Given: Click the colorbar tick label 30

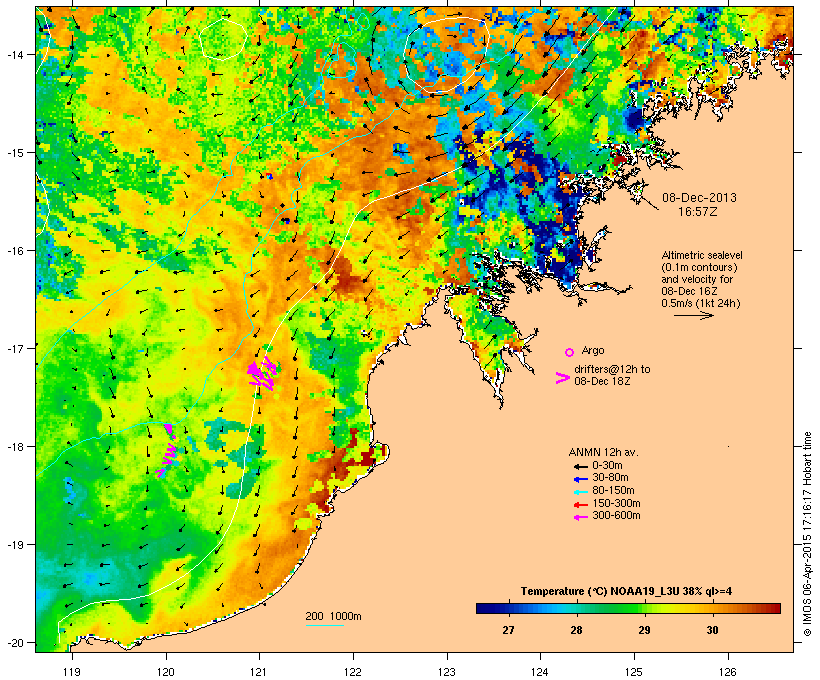Looking at the screenshot, I should point(713,630).
